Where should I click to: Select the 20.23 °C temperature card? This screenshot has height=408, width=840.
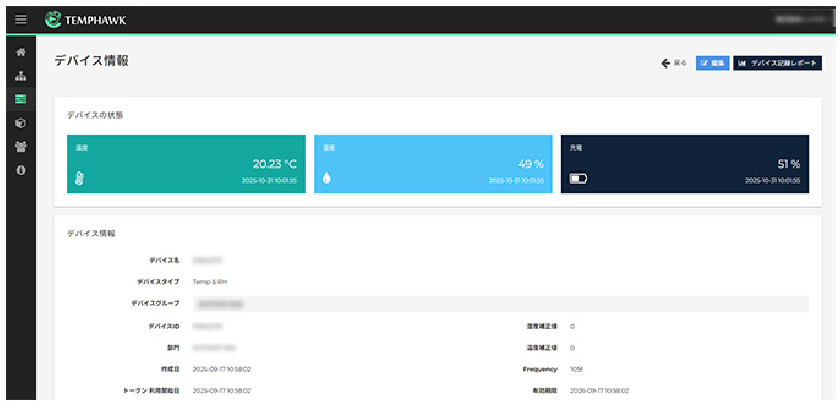coord(186,164)
